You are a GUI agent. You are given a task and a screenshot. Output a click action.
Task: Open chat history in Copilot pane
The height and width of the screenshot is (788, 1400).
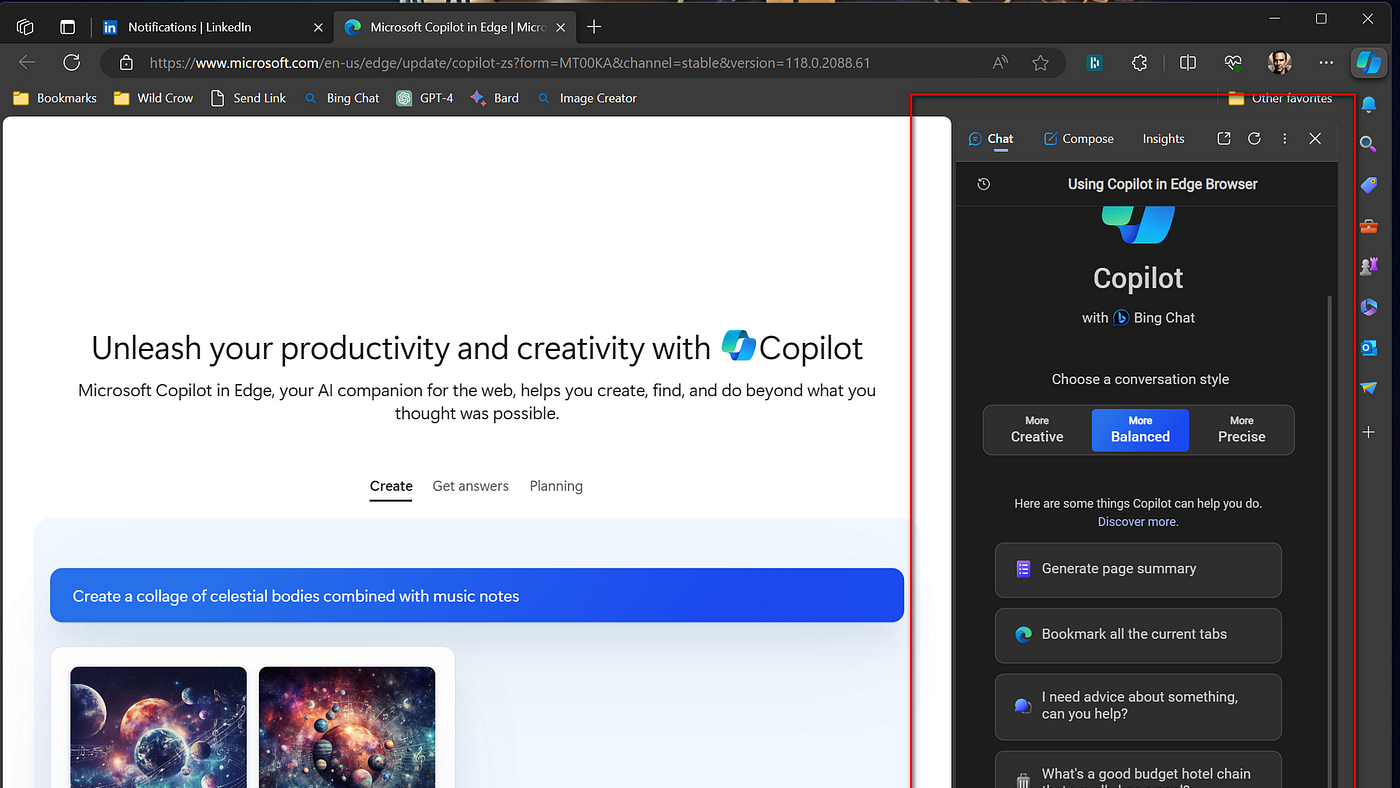984,184
